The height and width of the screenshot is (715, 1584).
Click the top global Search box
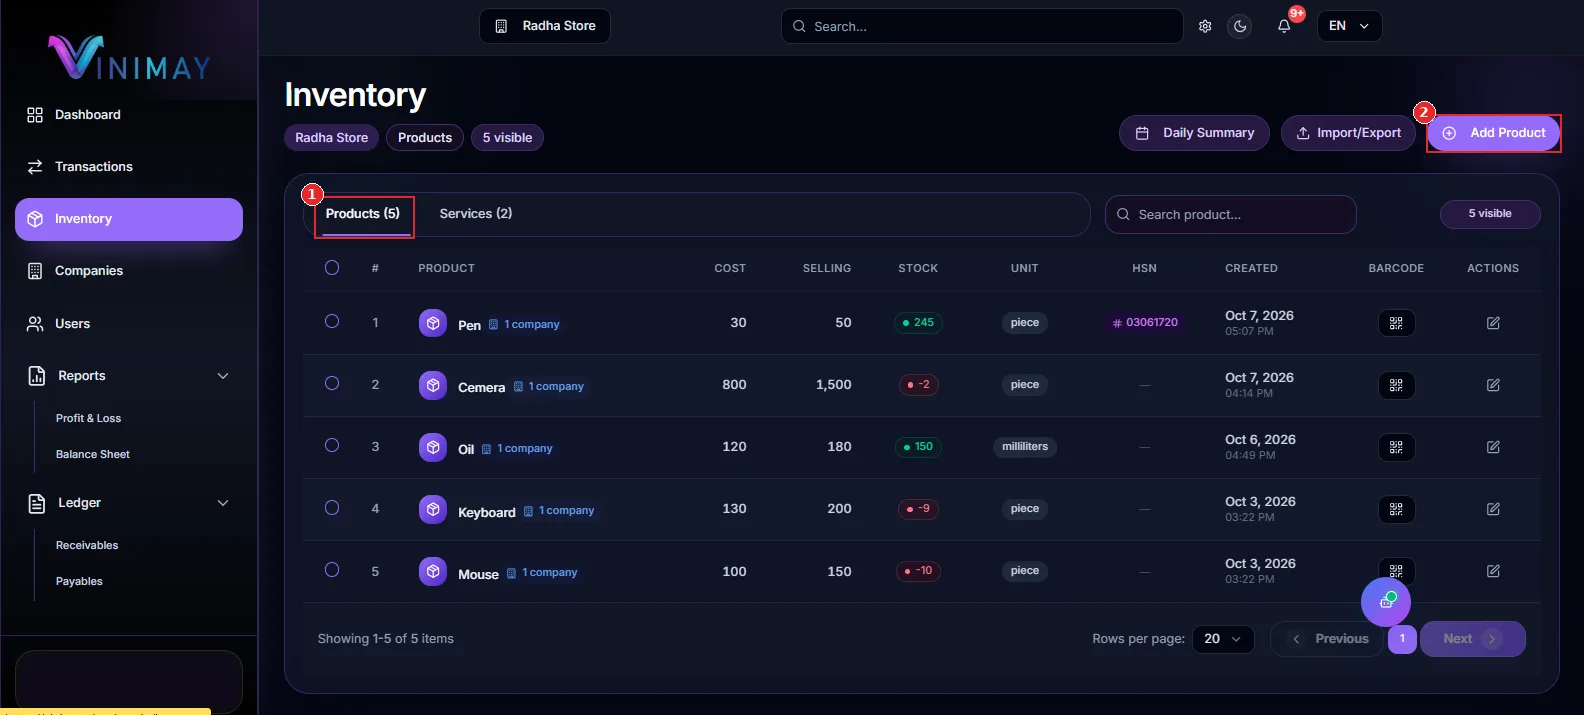click(982, 26)
